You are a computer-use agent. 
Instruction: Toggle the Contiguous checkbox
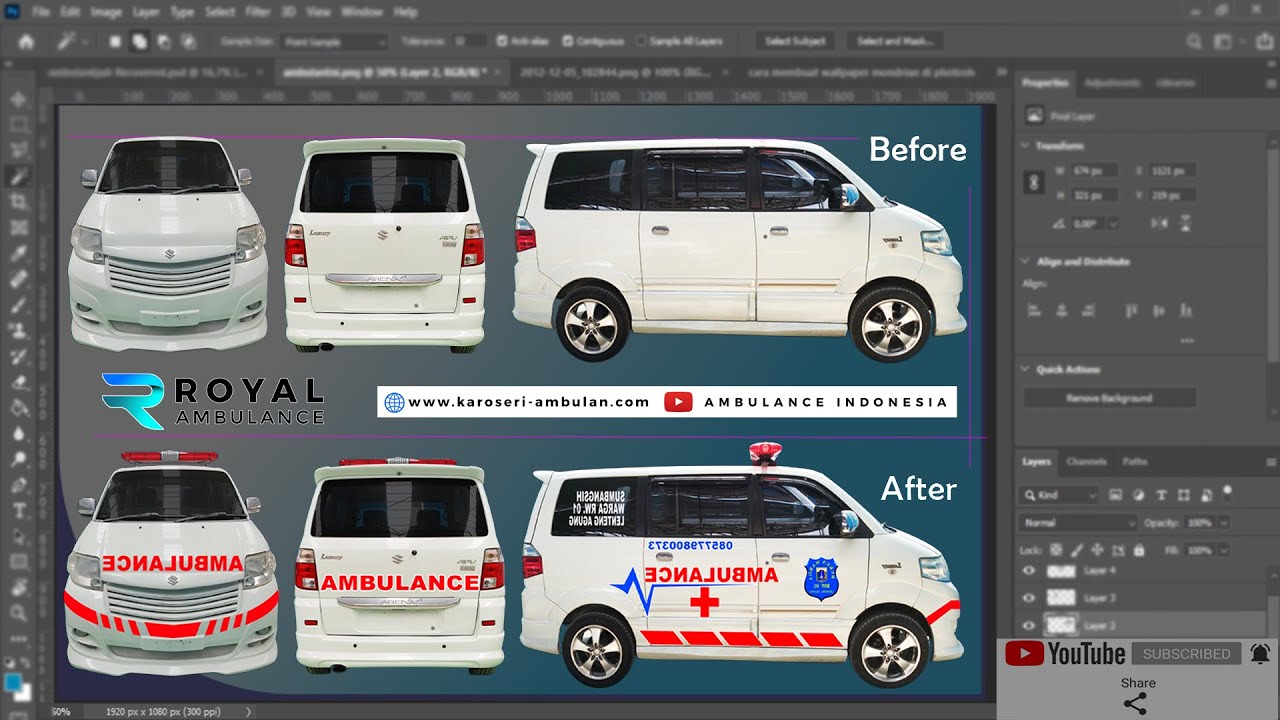click(x=568, y=42)
